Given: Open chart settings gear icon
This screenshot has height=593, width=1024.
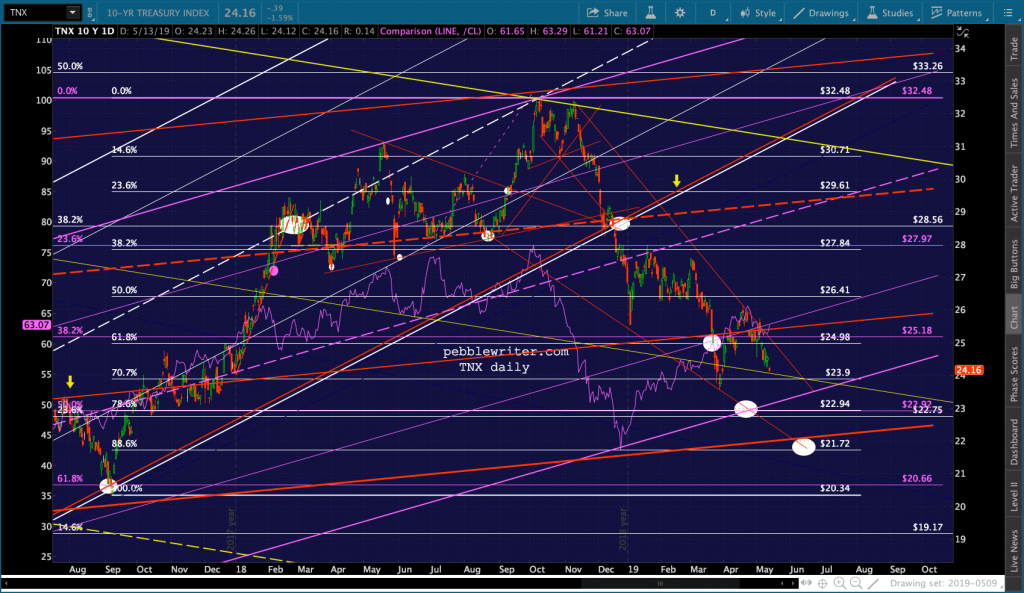Looking at the screenshot, I should 680,12.
